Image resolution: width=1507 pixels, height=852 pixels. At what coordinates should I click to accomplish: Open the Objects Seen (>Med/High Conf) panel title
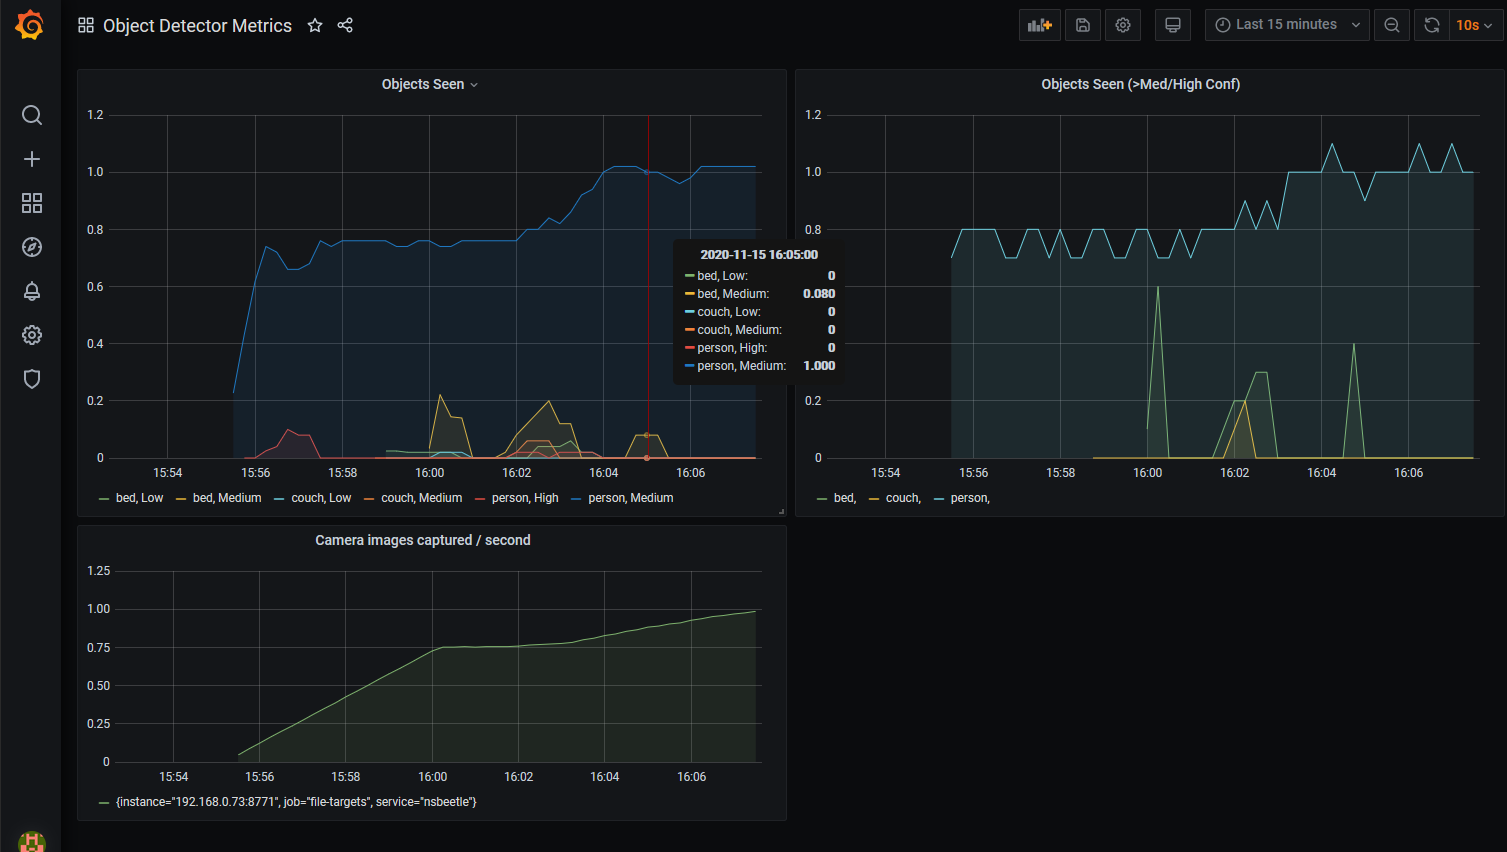pos(1141,84)
